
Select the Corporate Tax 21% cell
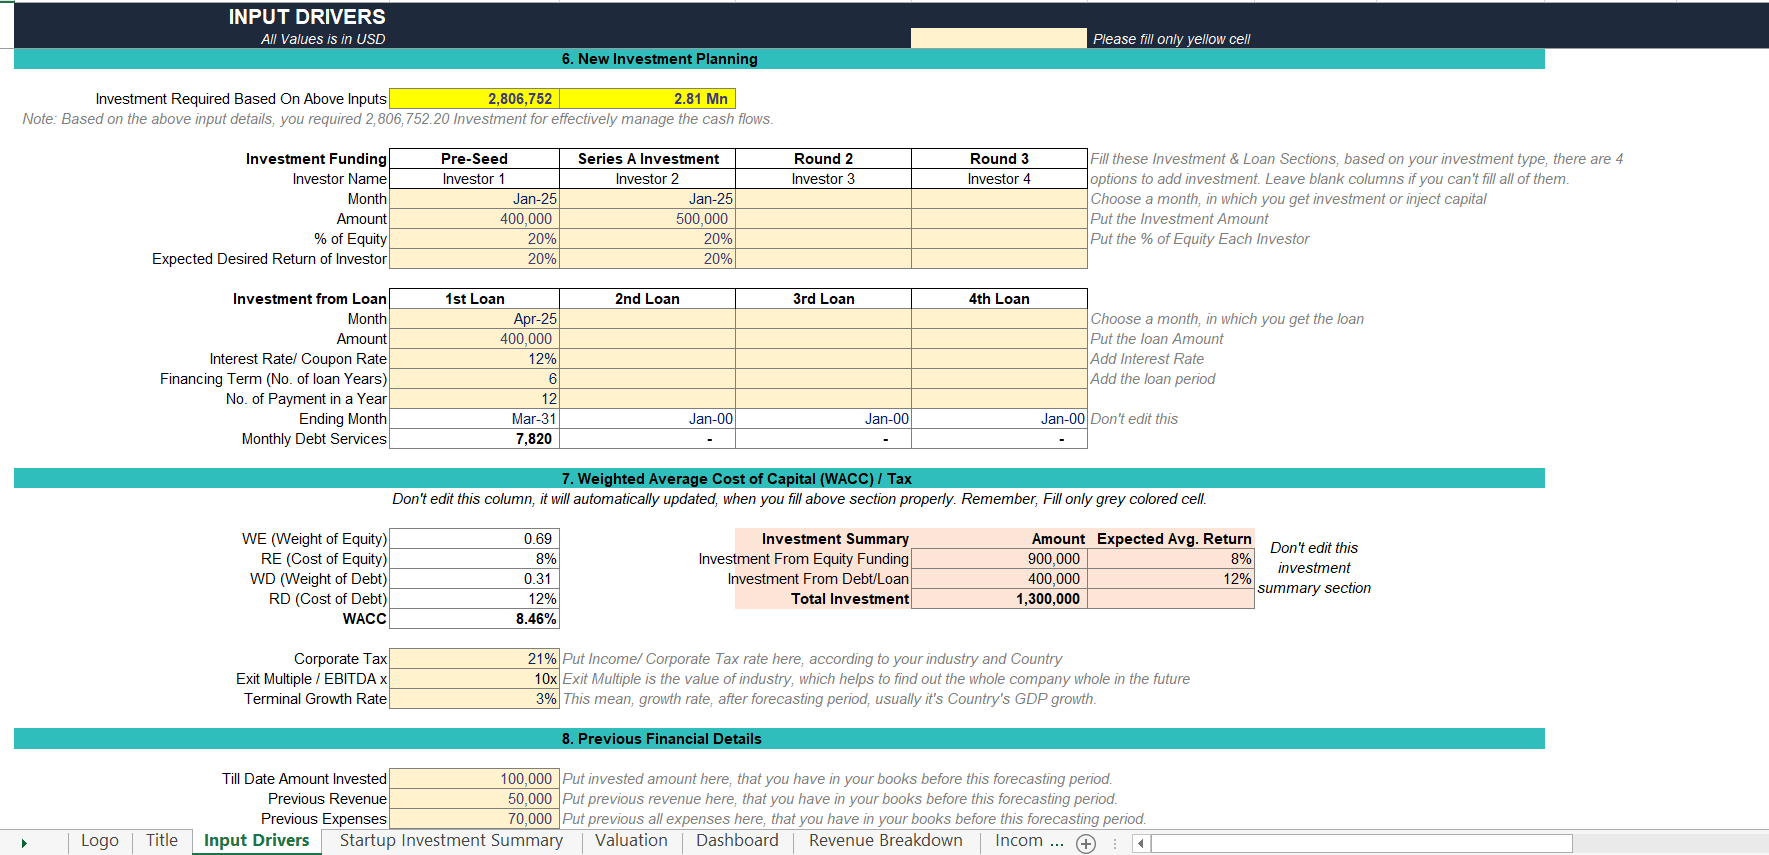pyautogui.click(x=474, y=659)
